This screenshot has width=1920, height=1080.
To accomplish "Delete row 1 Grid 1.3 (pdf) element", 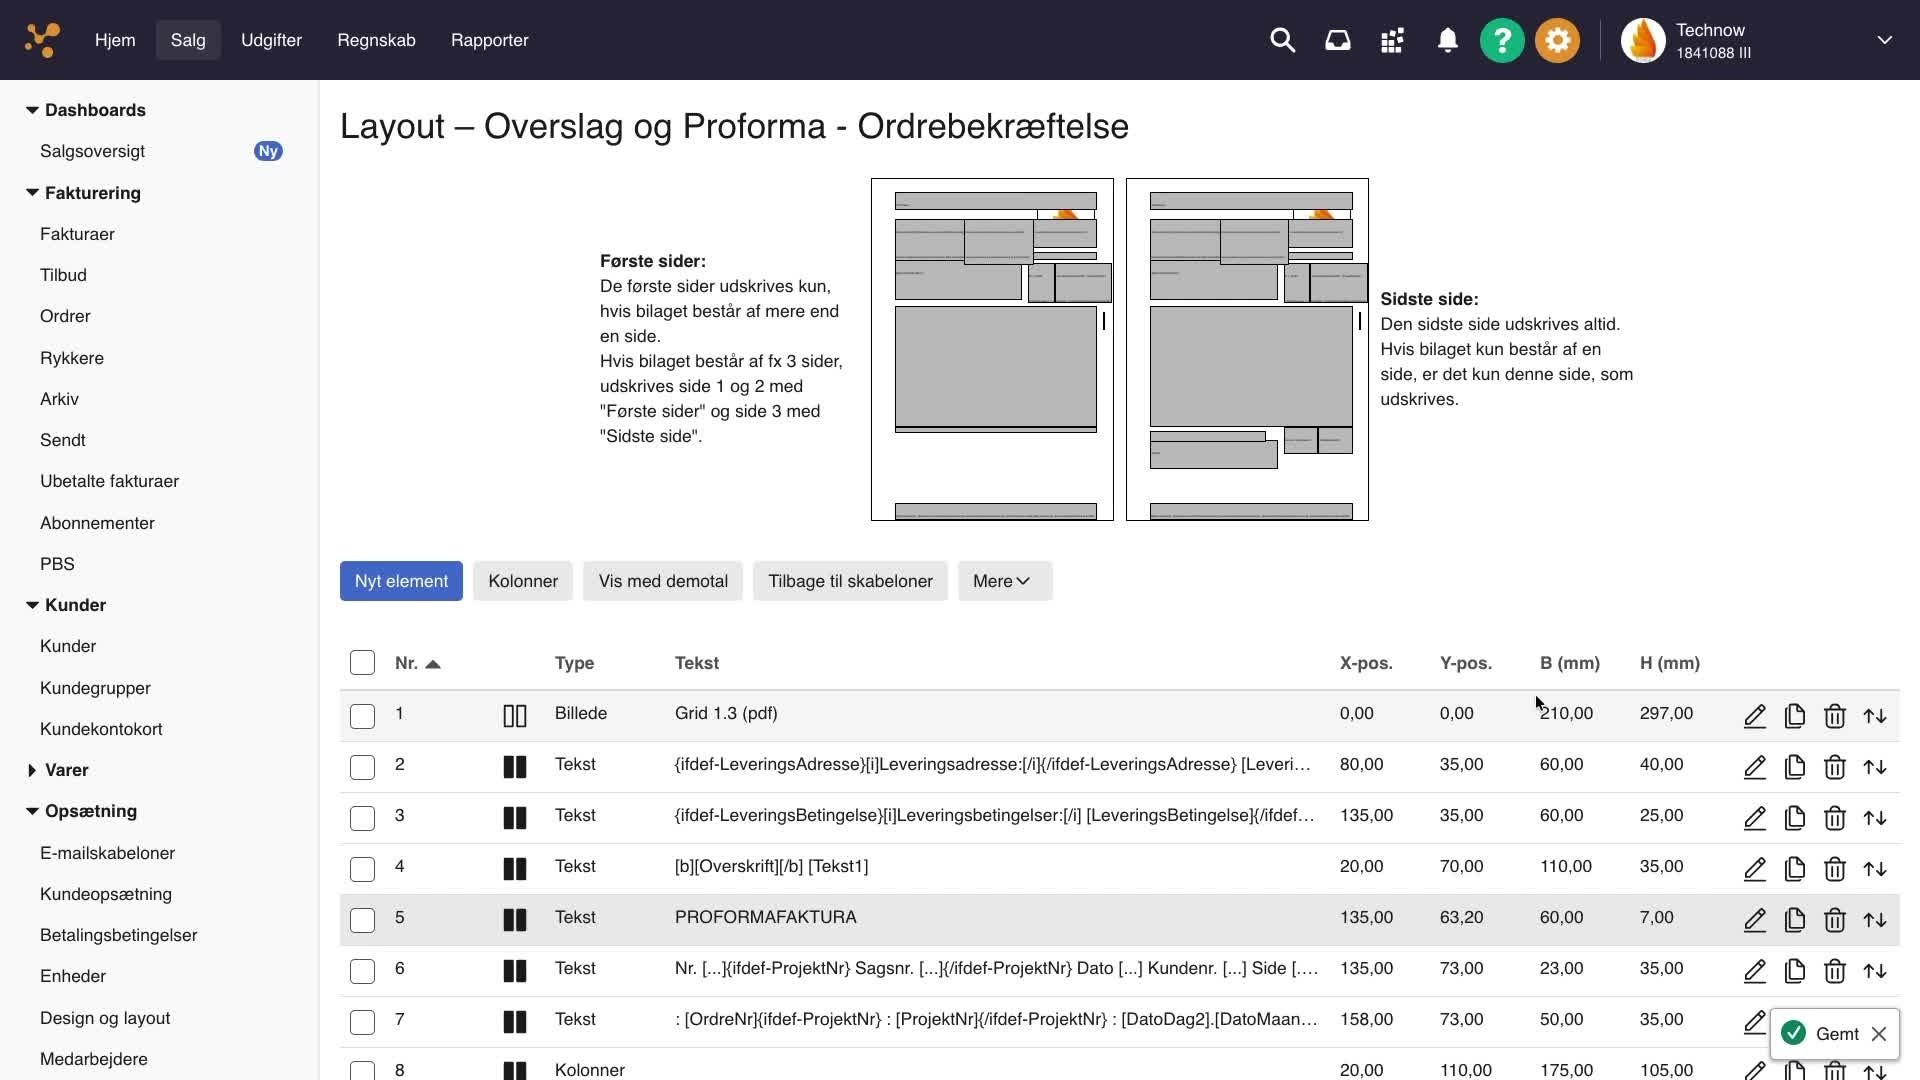I will tap(1834, 716).
